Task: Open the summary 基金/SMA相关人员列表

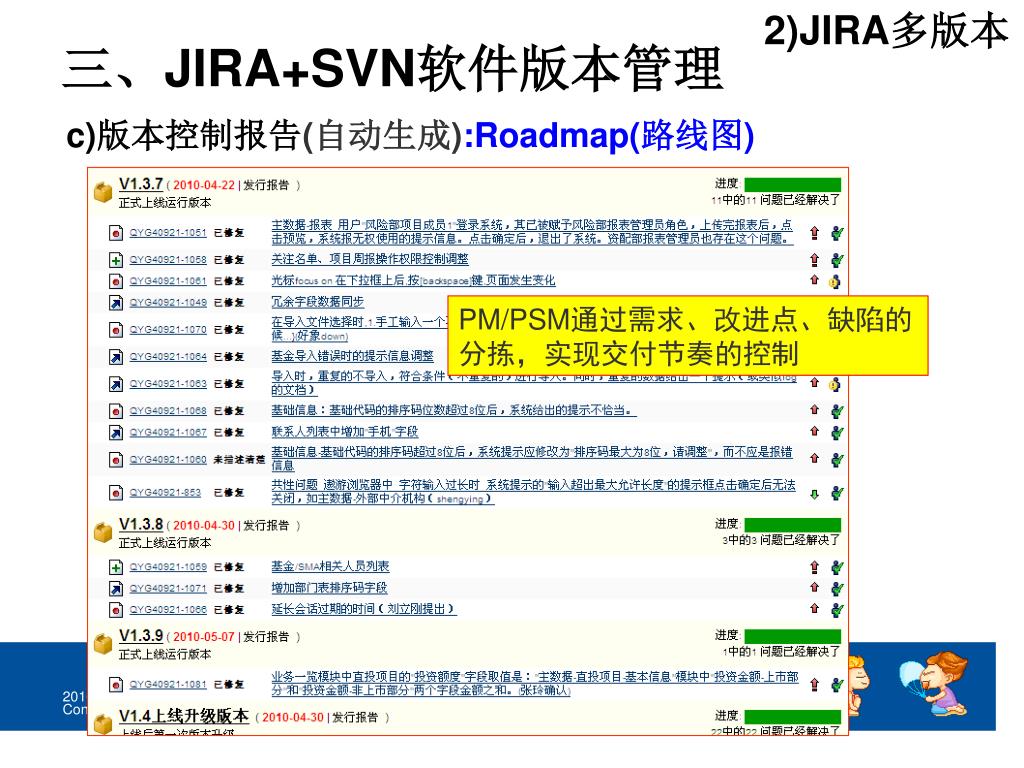Action: coord(330,567)
